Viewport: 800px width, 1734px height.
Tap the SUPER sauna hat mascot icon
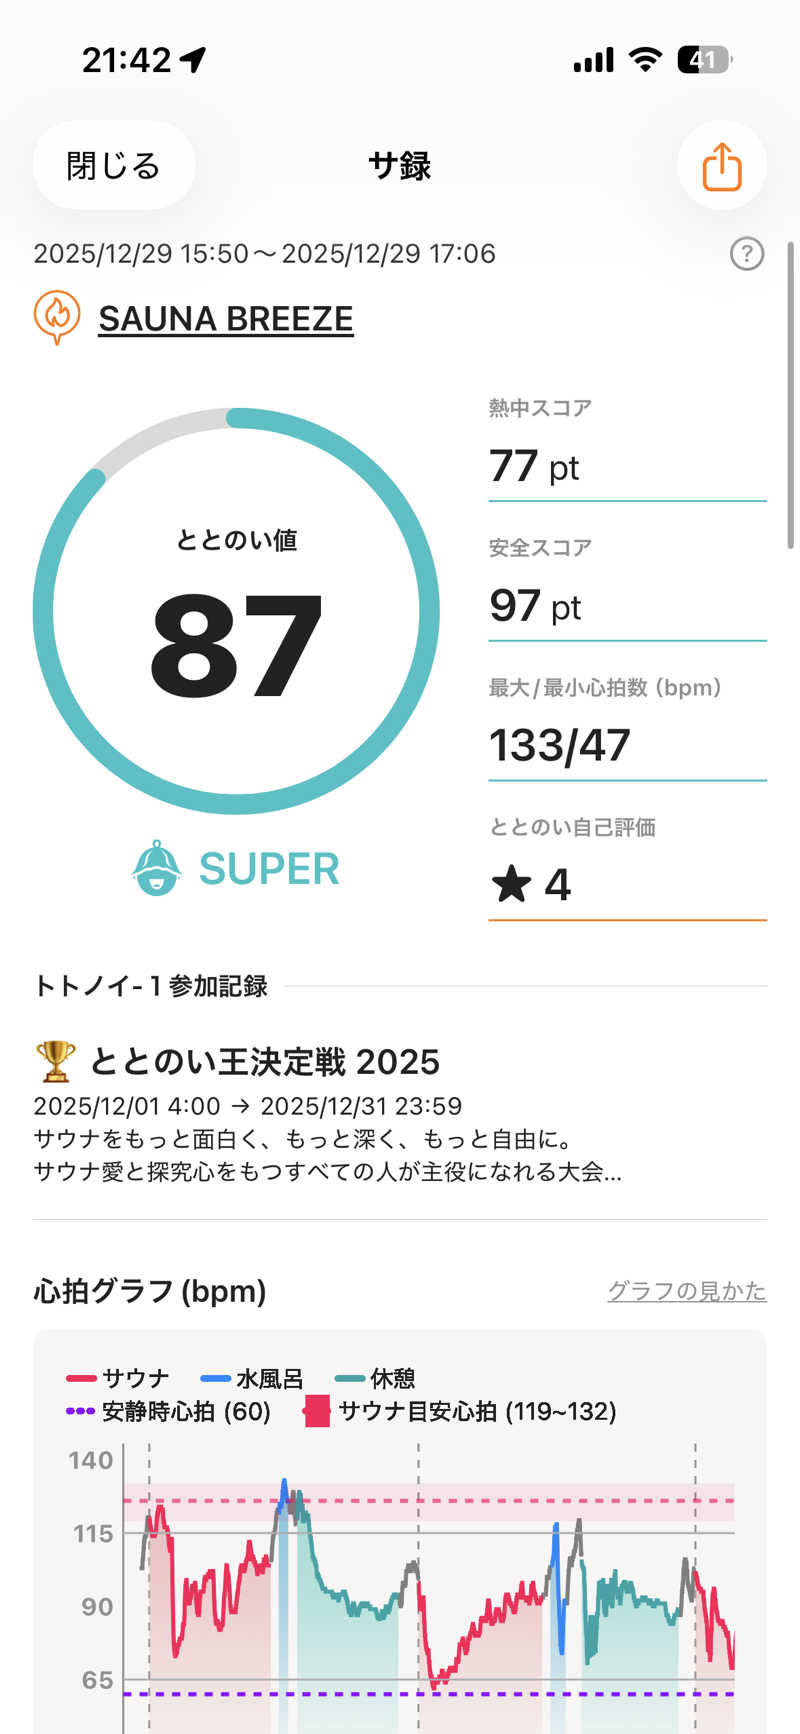(x=157, y=868)
